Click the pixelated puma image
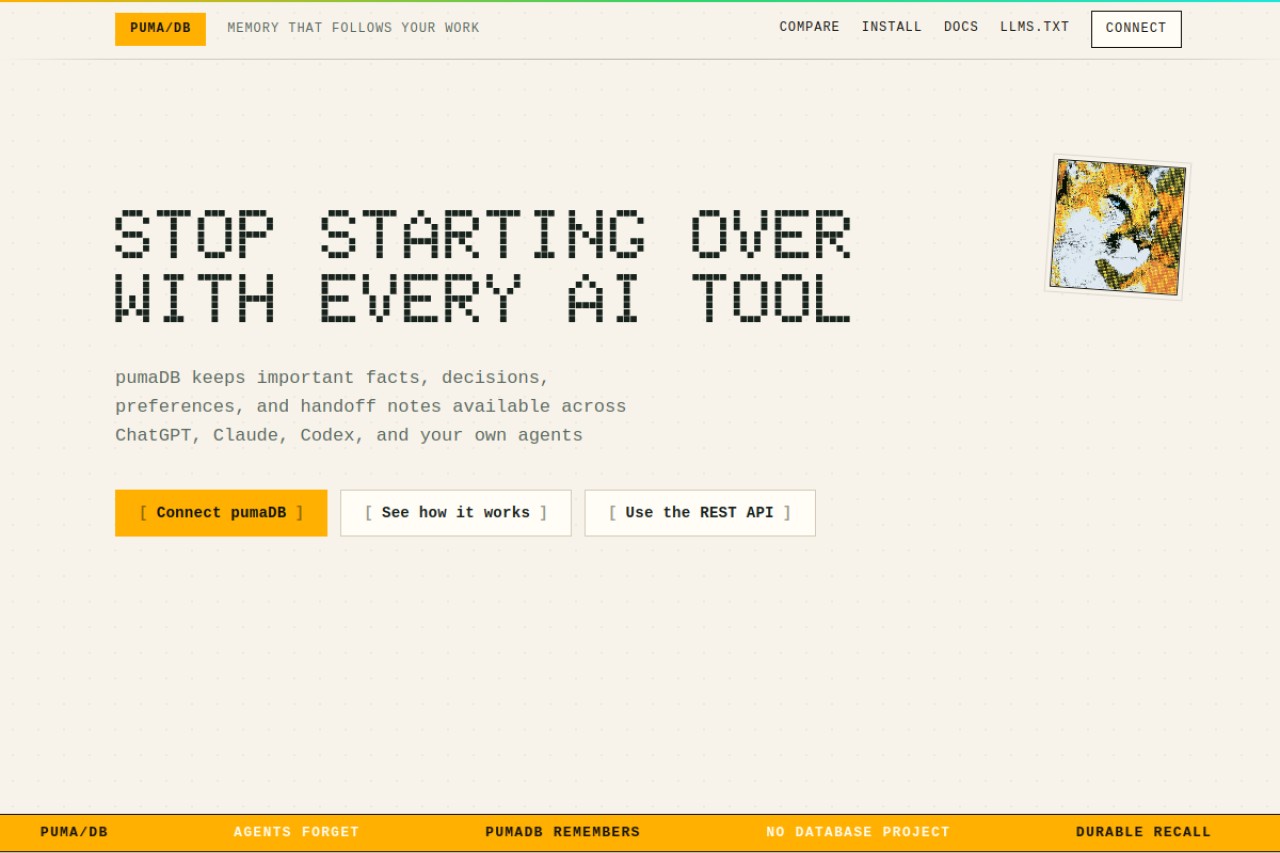The image size is (1280, 853). 1118,227
